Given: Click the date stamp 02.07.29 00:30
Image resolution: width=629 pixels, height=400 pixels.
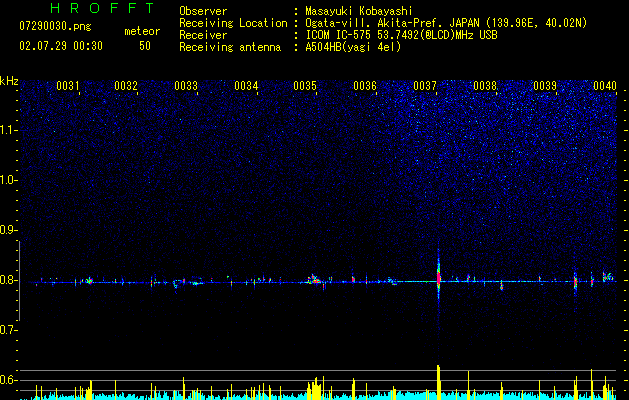Looking at the screenshot, I should [61, 46].
